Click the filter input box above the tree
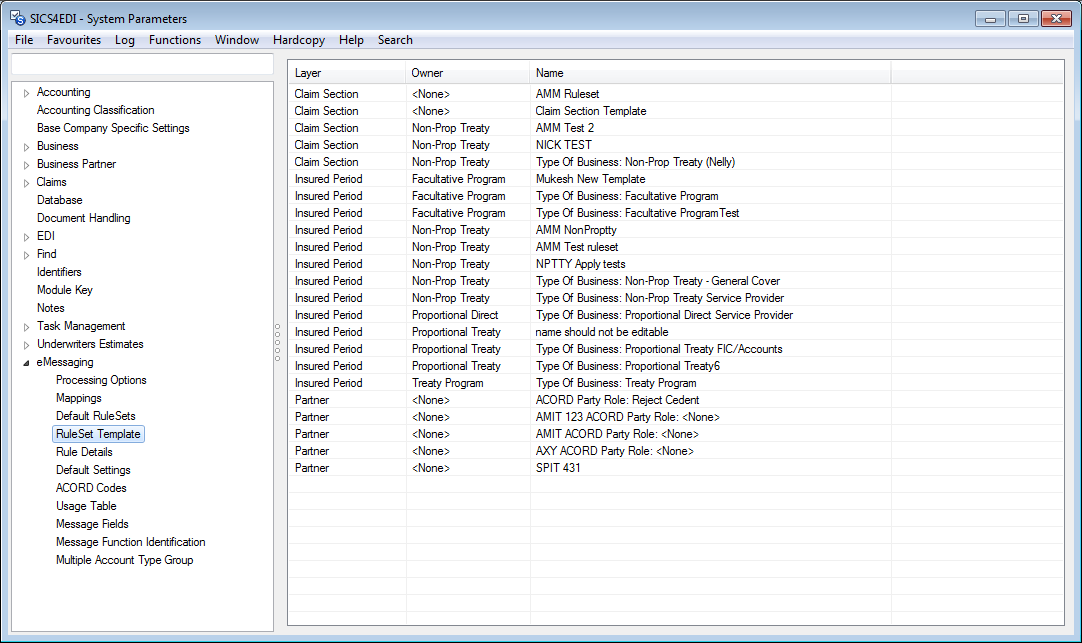 (140, 64)
